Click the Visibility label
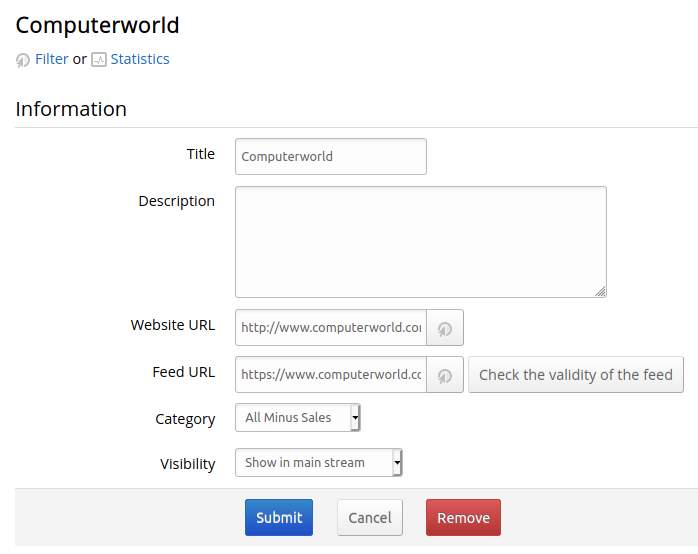 [188, 464]
